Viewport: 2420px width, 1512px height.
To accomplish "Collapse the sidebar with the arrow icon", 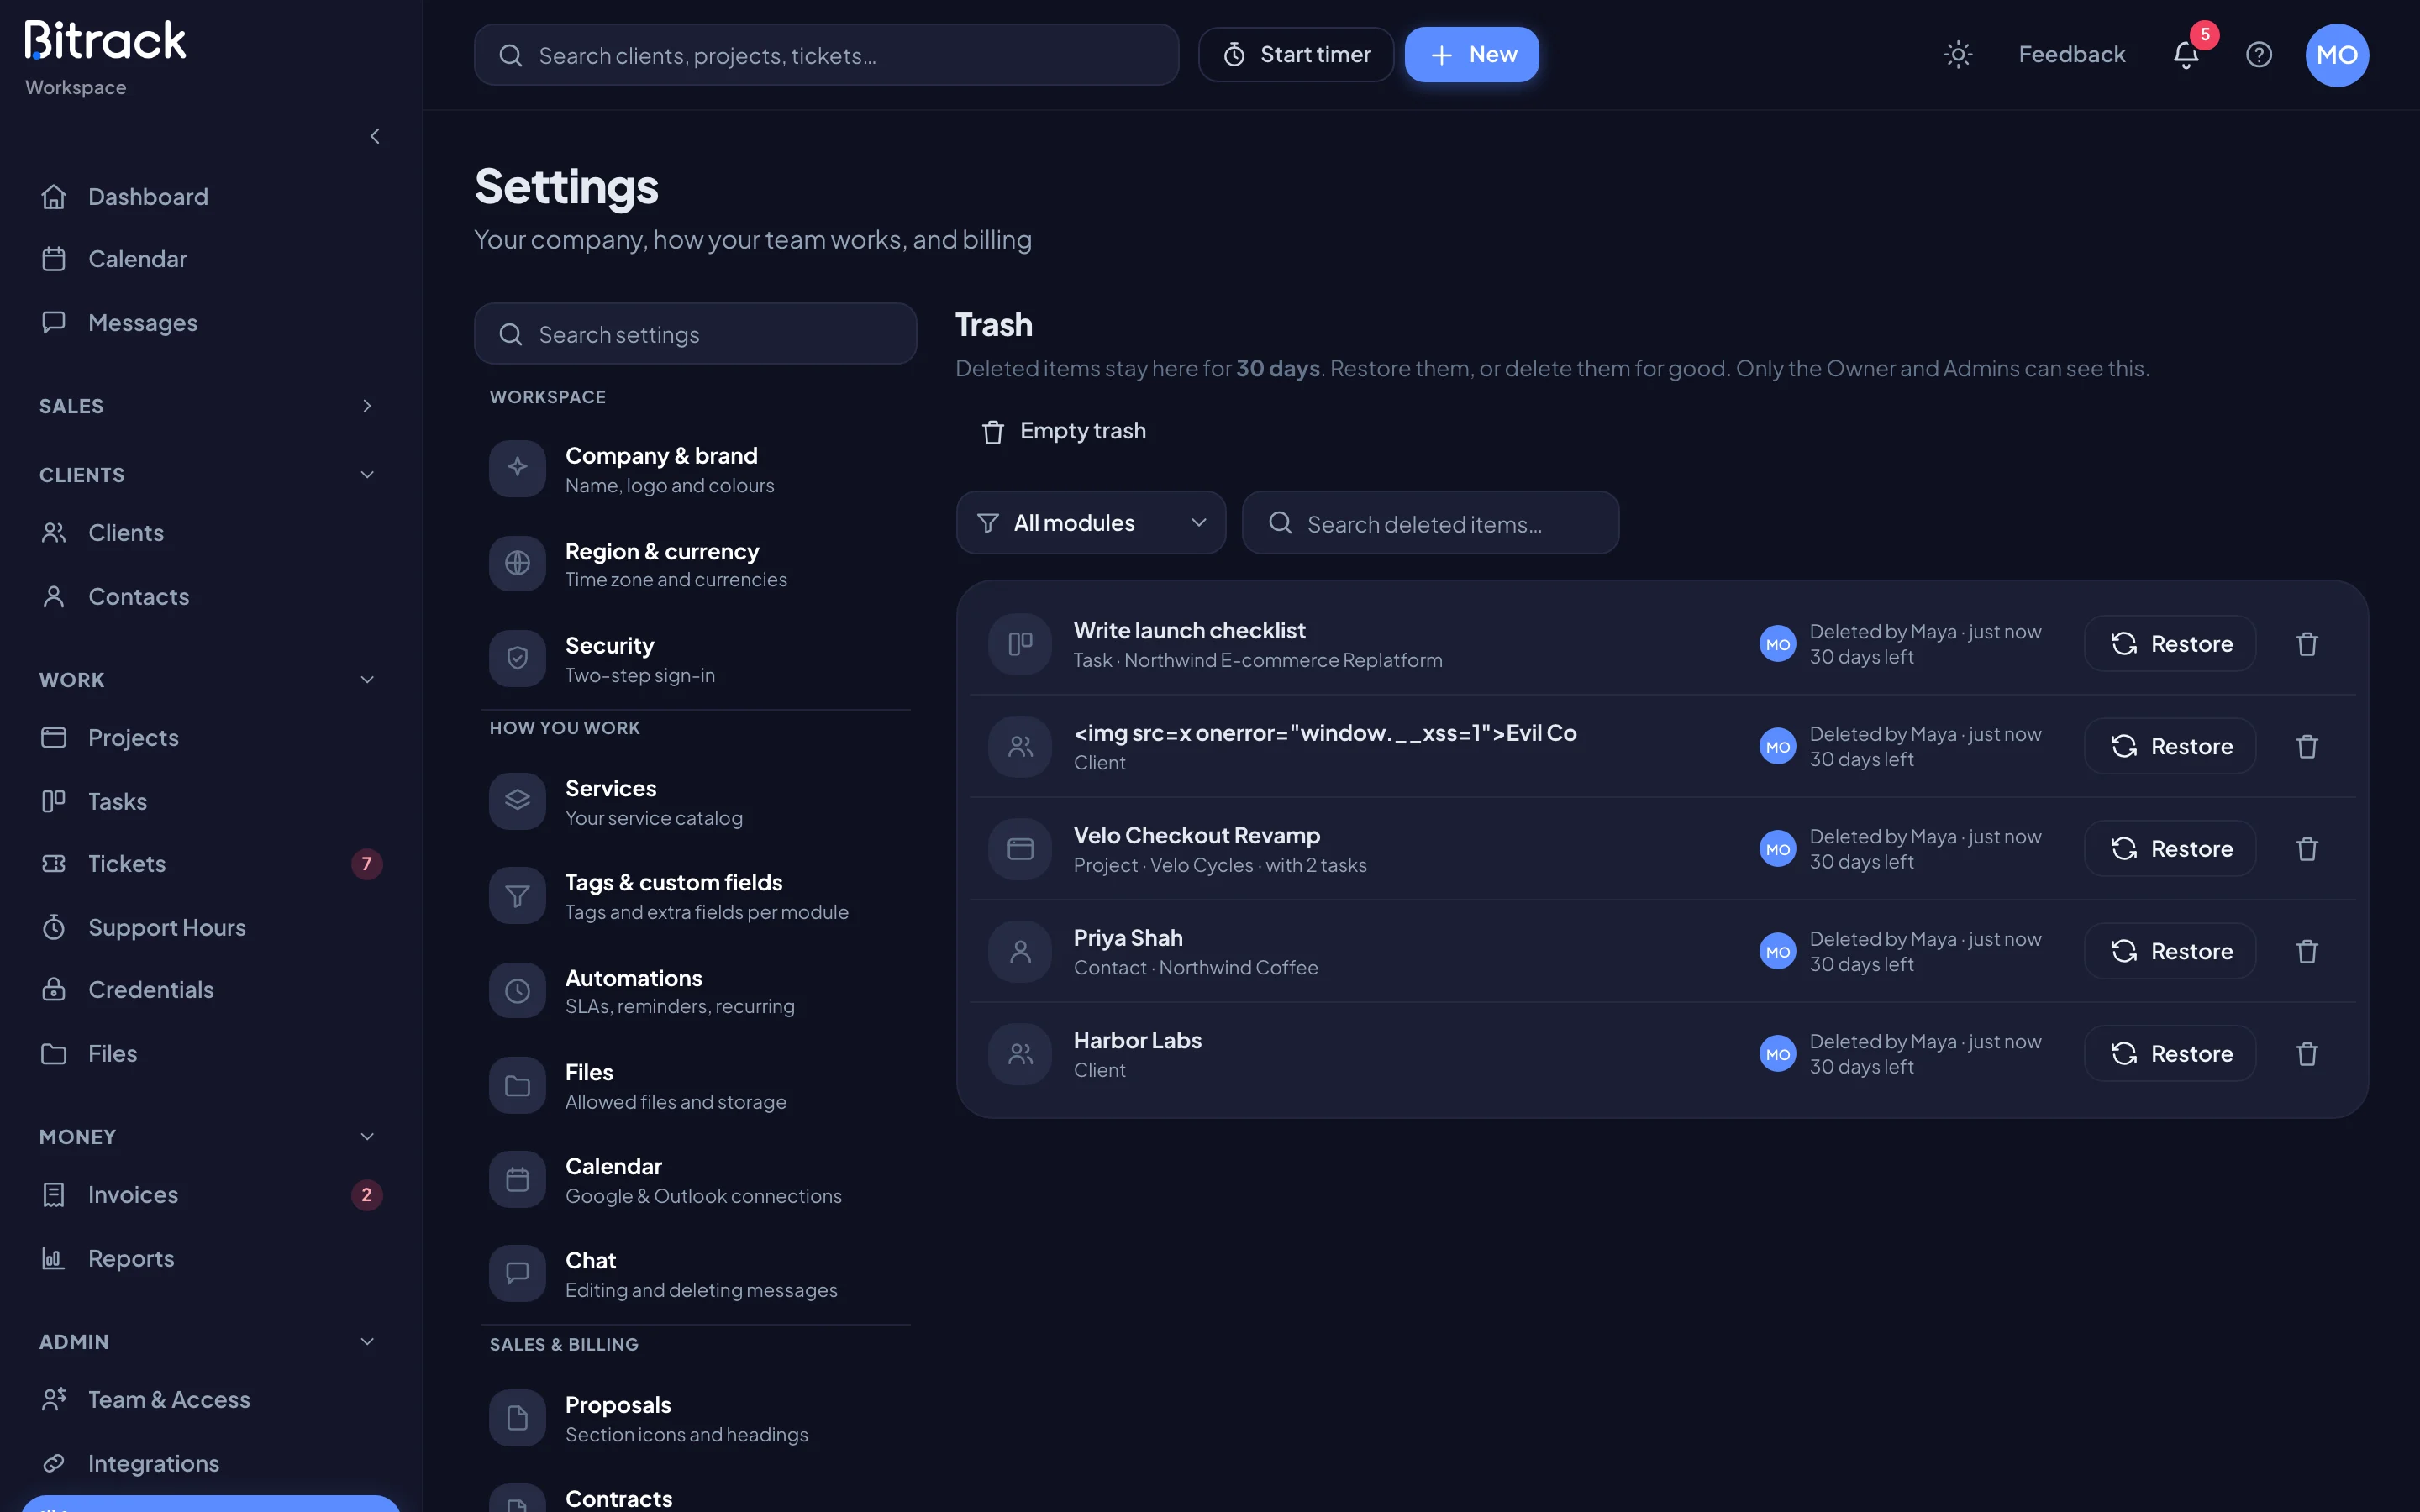I will [375, 136].
